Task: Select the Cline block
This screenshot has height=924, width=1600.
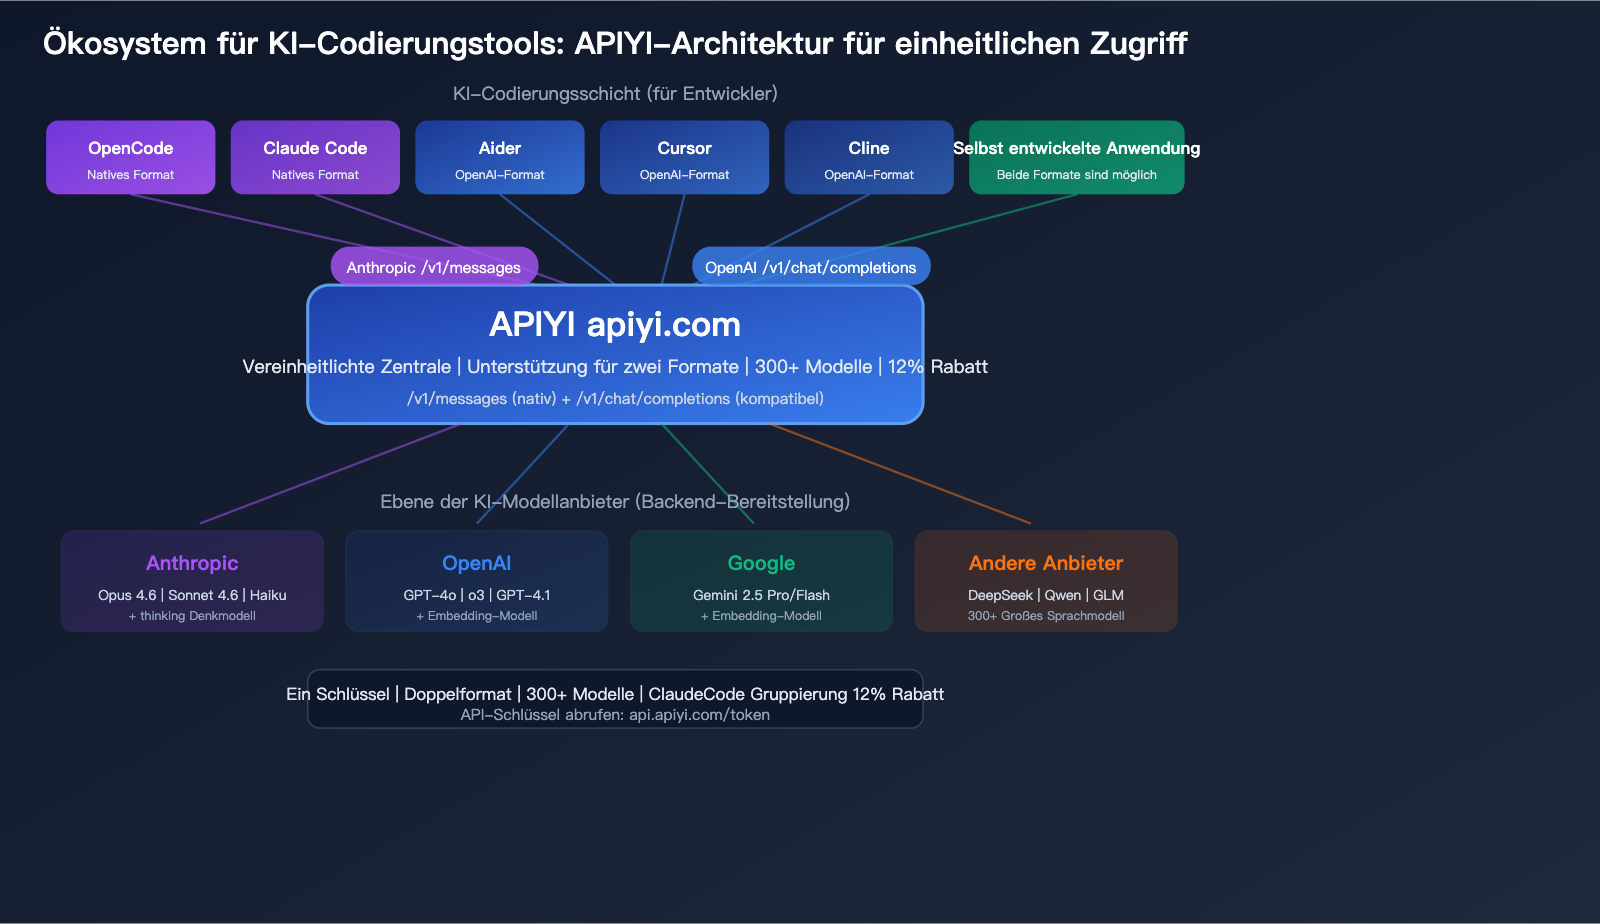Action: coord(868,157)
